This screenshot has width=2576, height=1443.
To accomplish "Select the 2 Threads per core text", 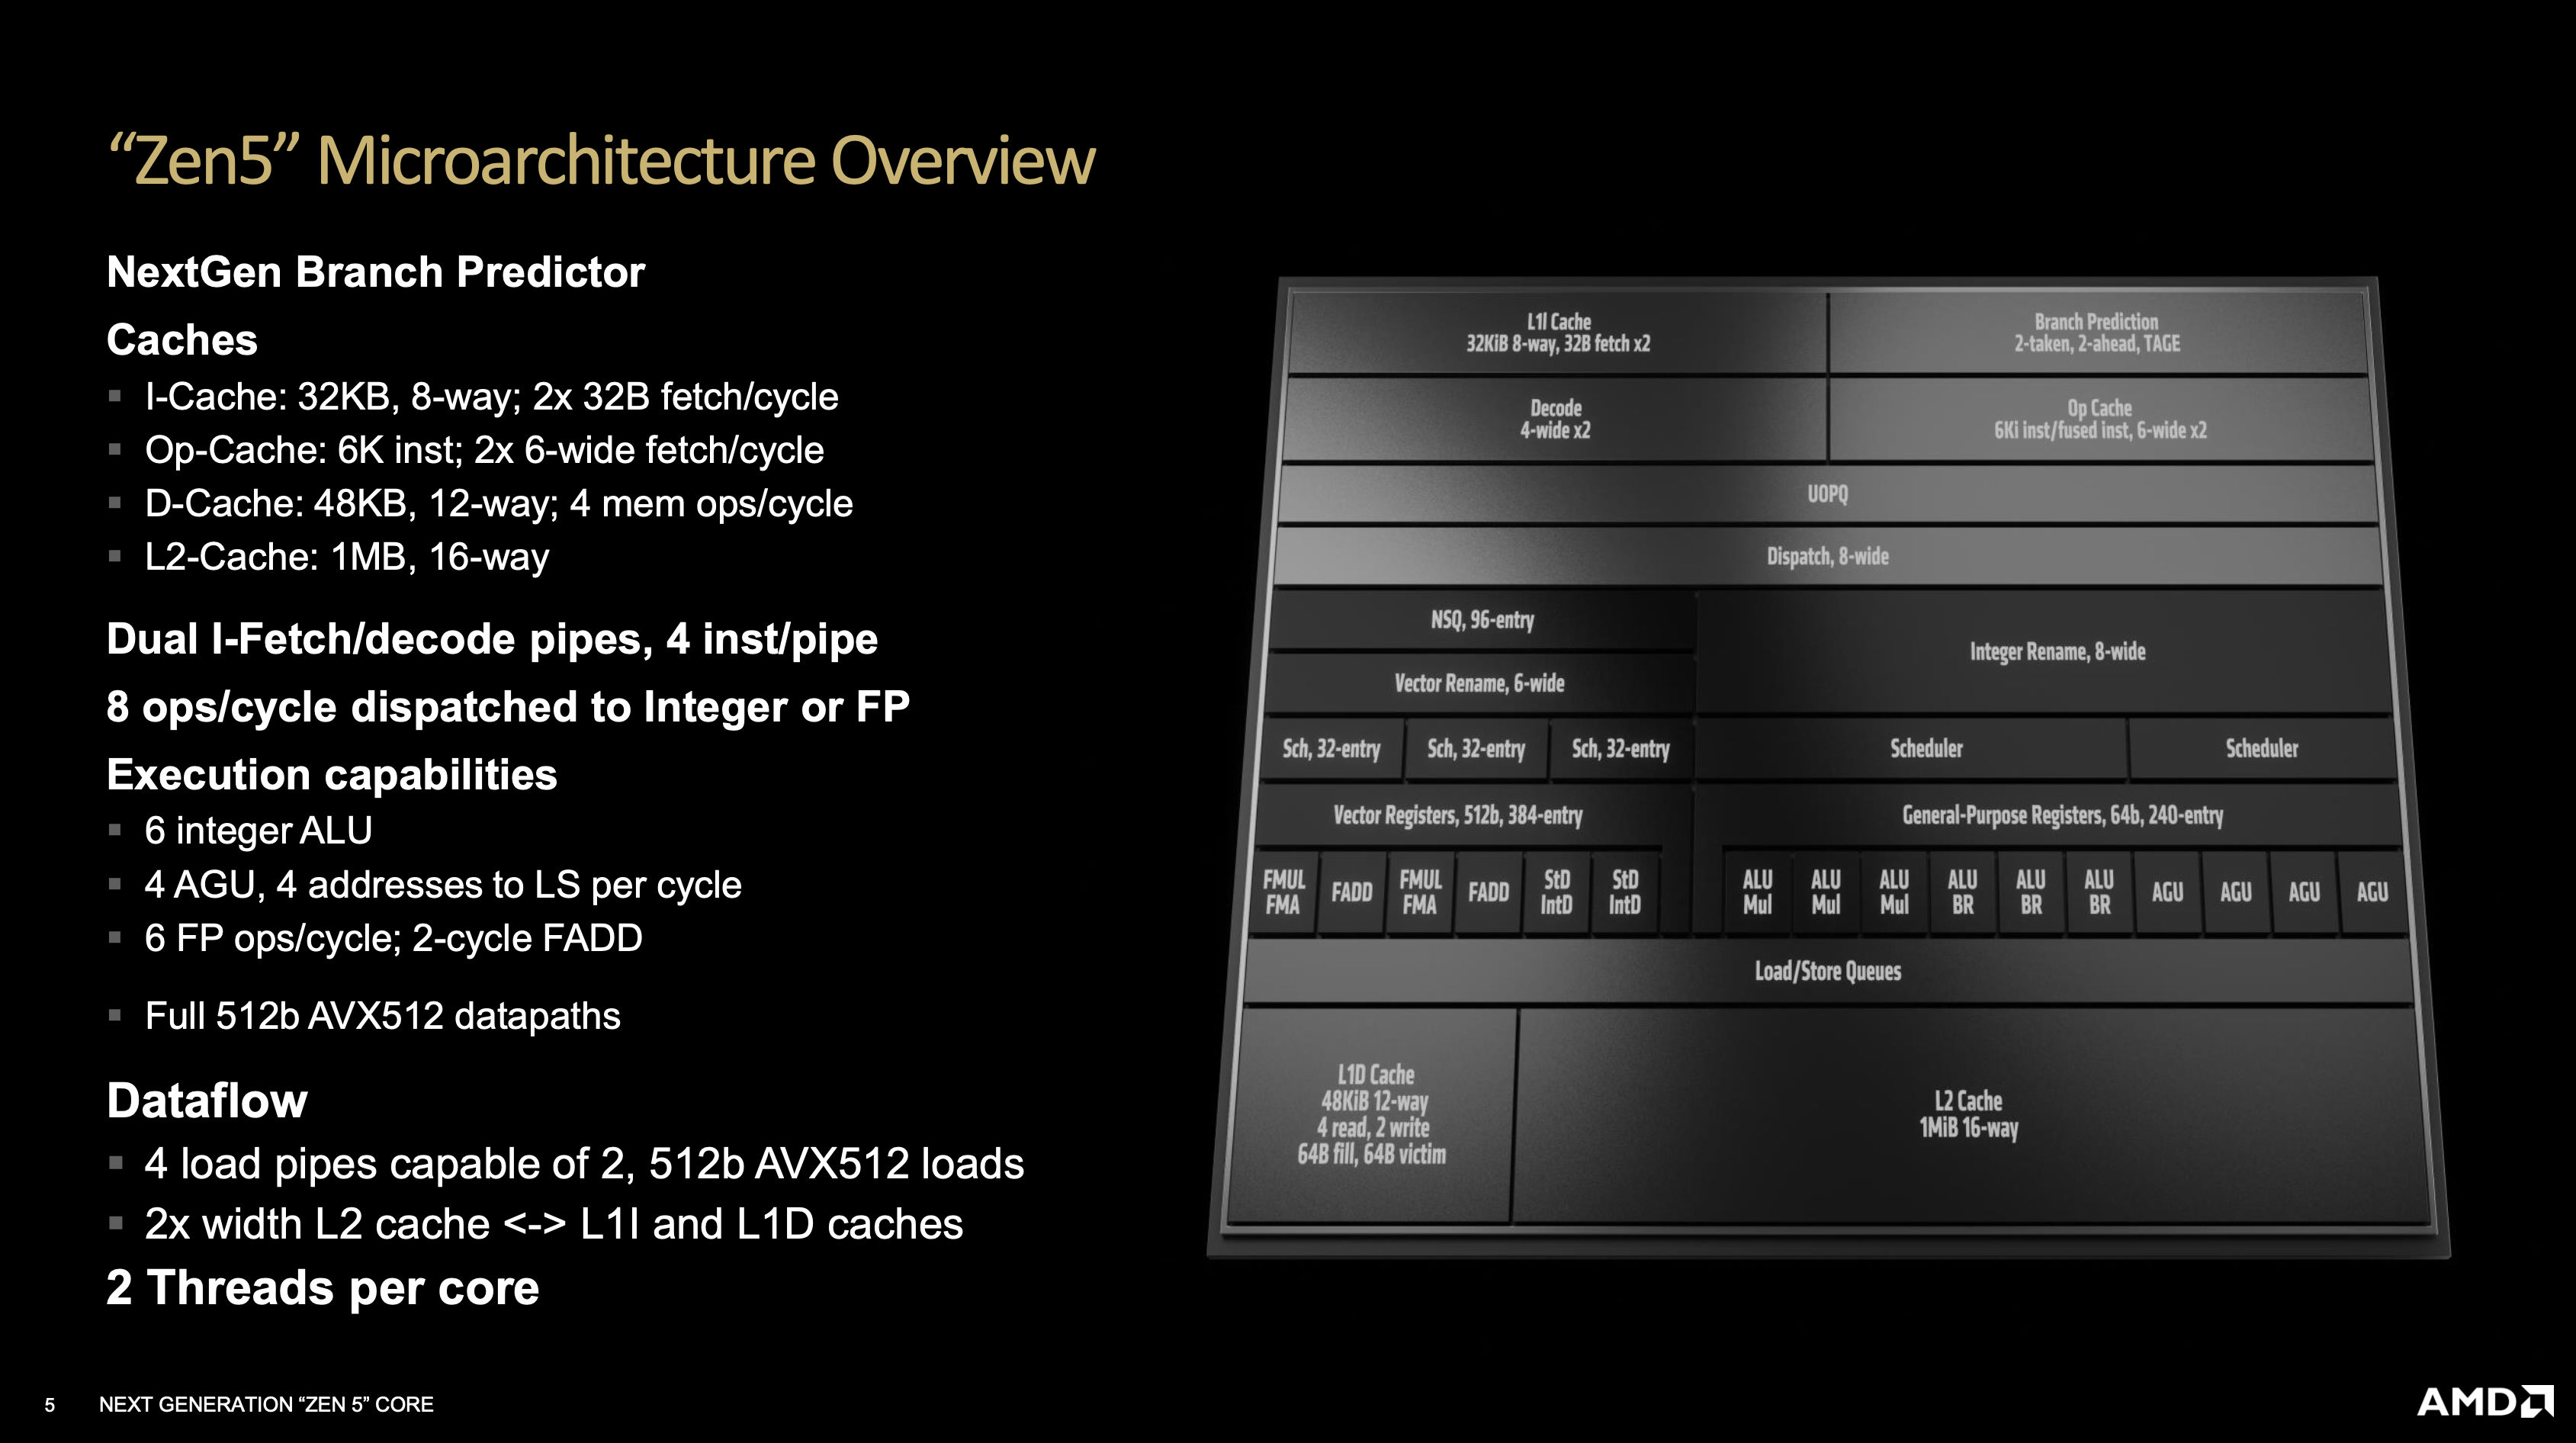I will pyautogui.click(x=323, y=1288).
